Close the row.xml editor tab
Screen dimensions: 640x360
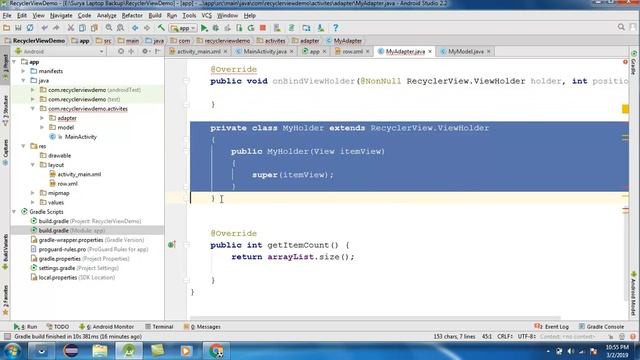367,51
